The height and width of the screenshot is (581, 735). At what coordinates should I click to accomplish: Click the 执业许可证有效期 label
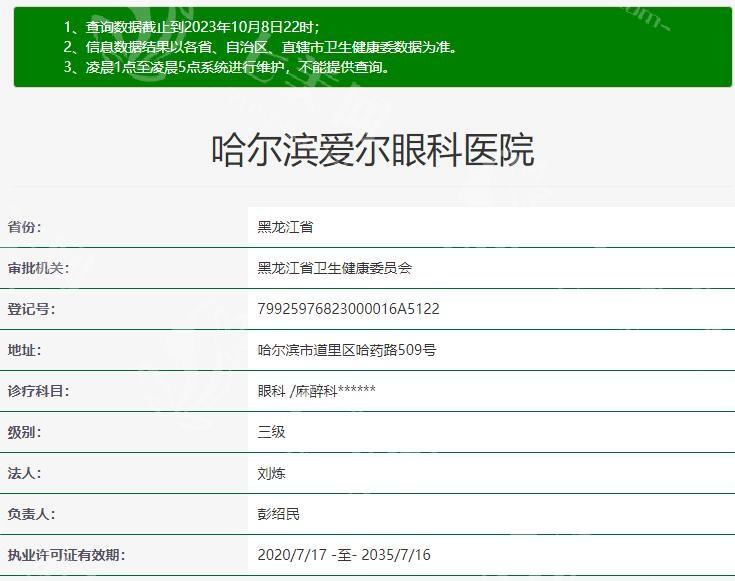(66, 555)
